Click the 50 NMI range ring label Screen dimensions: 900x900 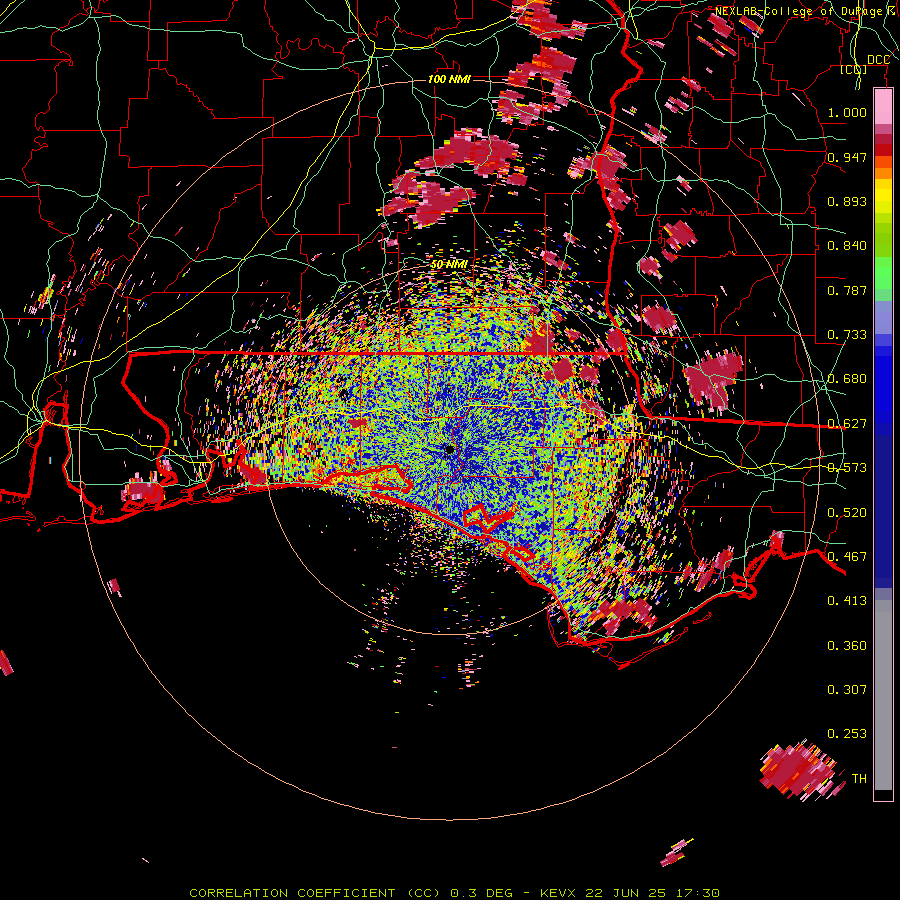click(x=449, y=265)
